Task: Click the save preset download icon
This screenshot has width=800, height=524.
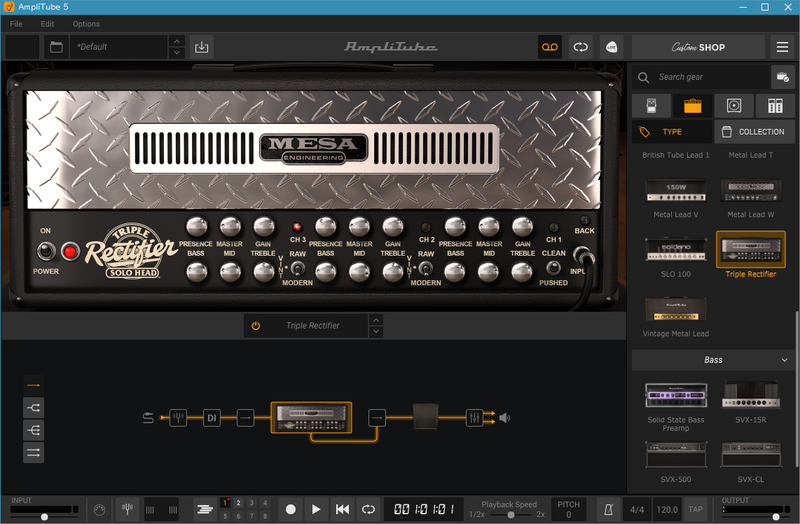Action: pos(202,47)
